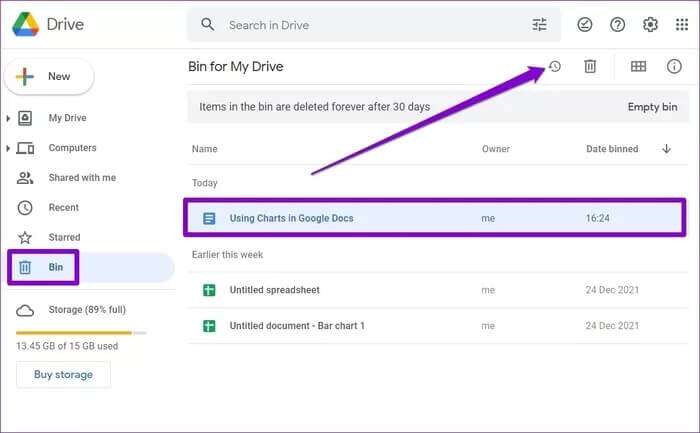This screenshot has height=433, width=700.
Task: Open the offline ready status icon
Action: [584, 25]
